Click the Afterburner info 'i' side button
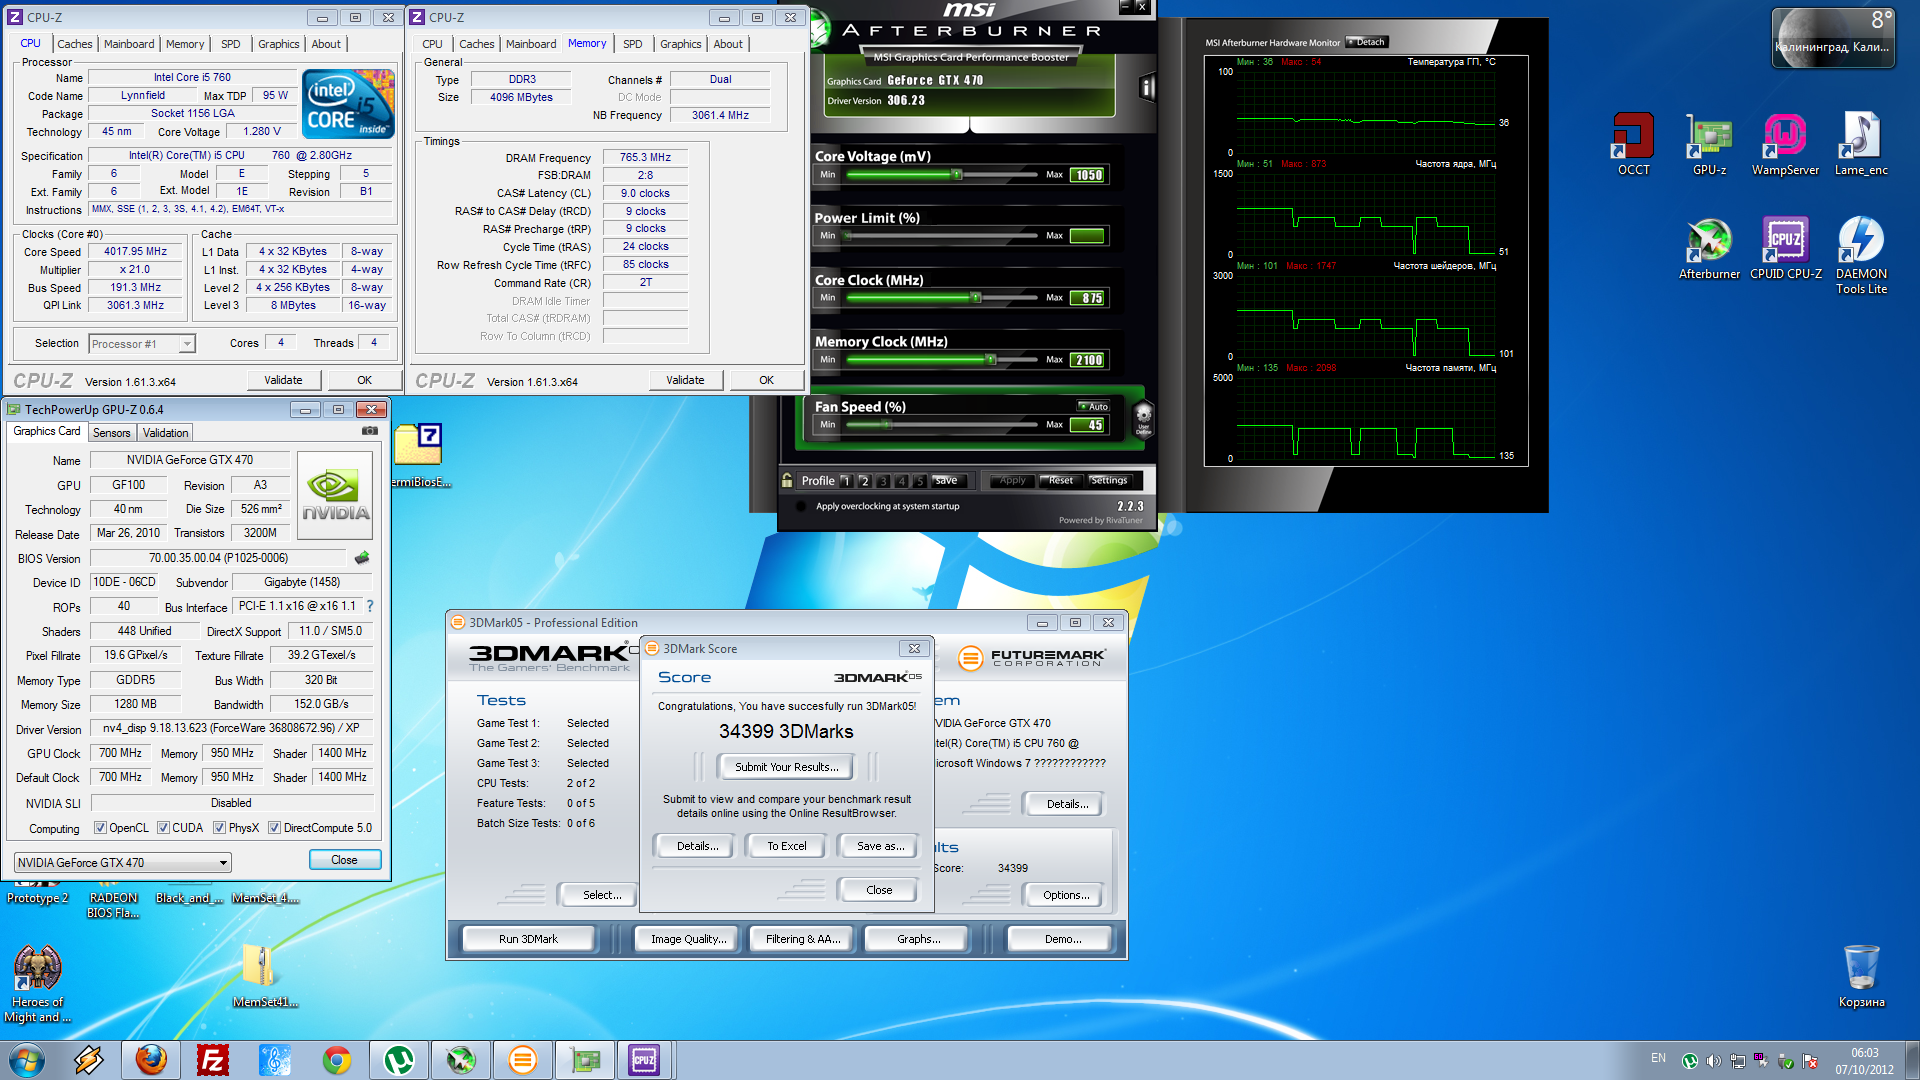The height and width of the screenshot is (1080, 1920). 1147,88
